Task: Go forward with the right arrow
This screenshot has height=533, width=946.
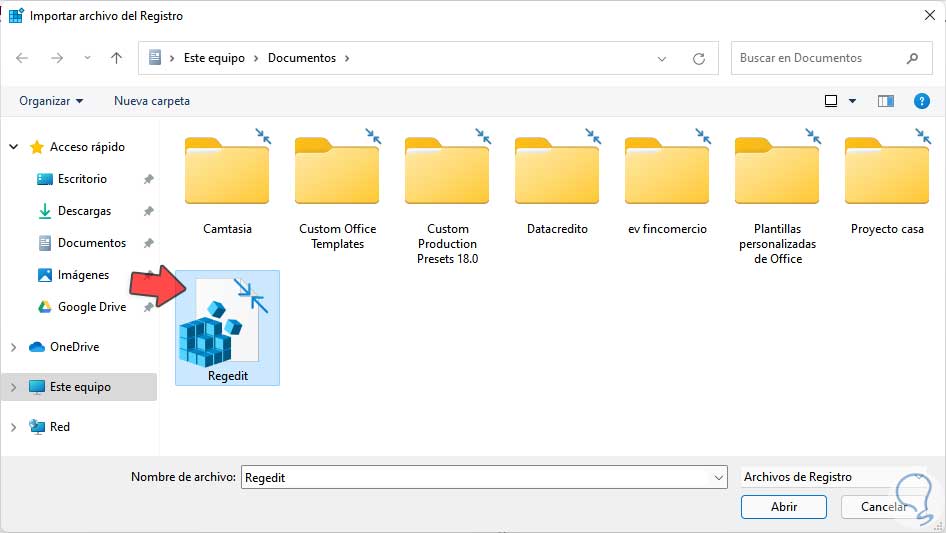Action: [x=57, y=58]
